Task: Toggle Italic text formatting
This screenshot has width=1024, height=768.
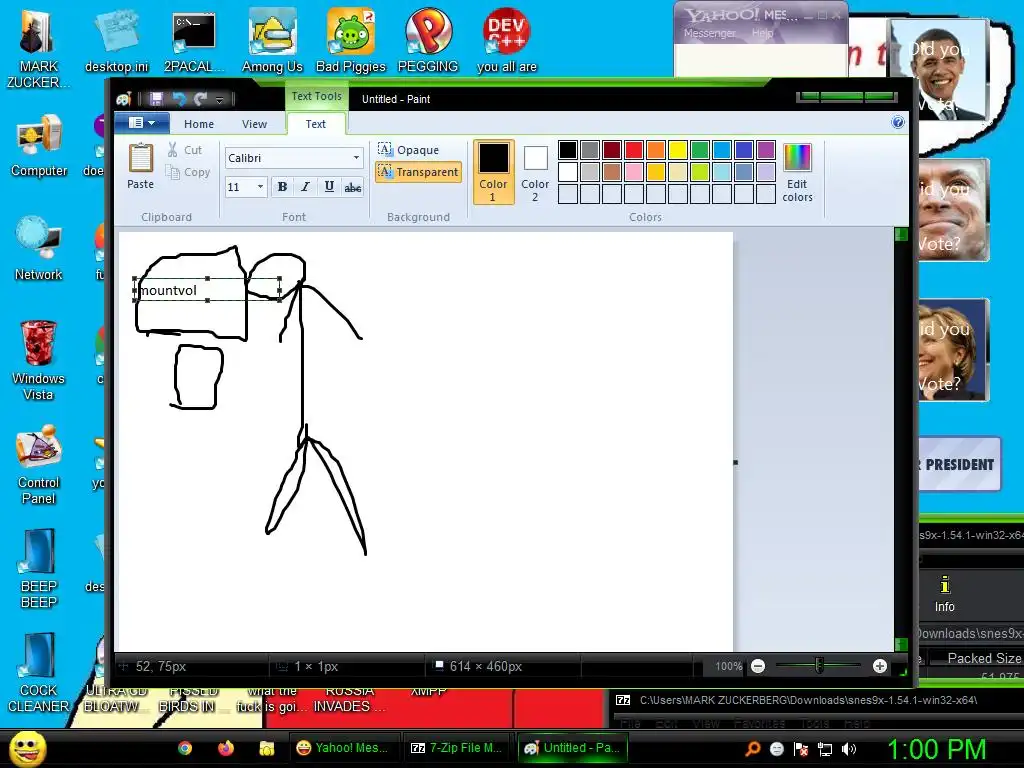Action: [x=305, y=187]
